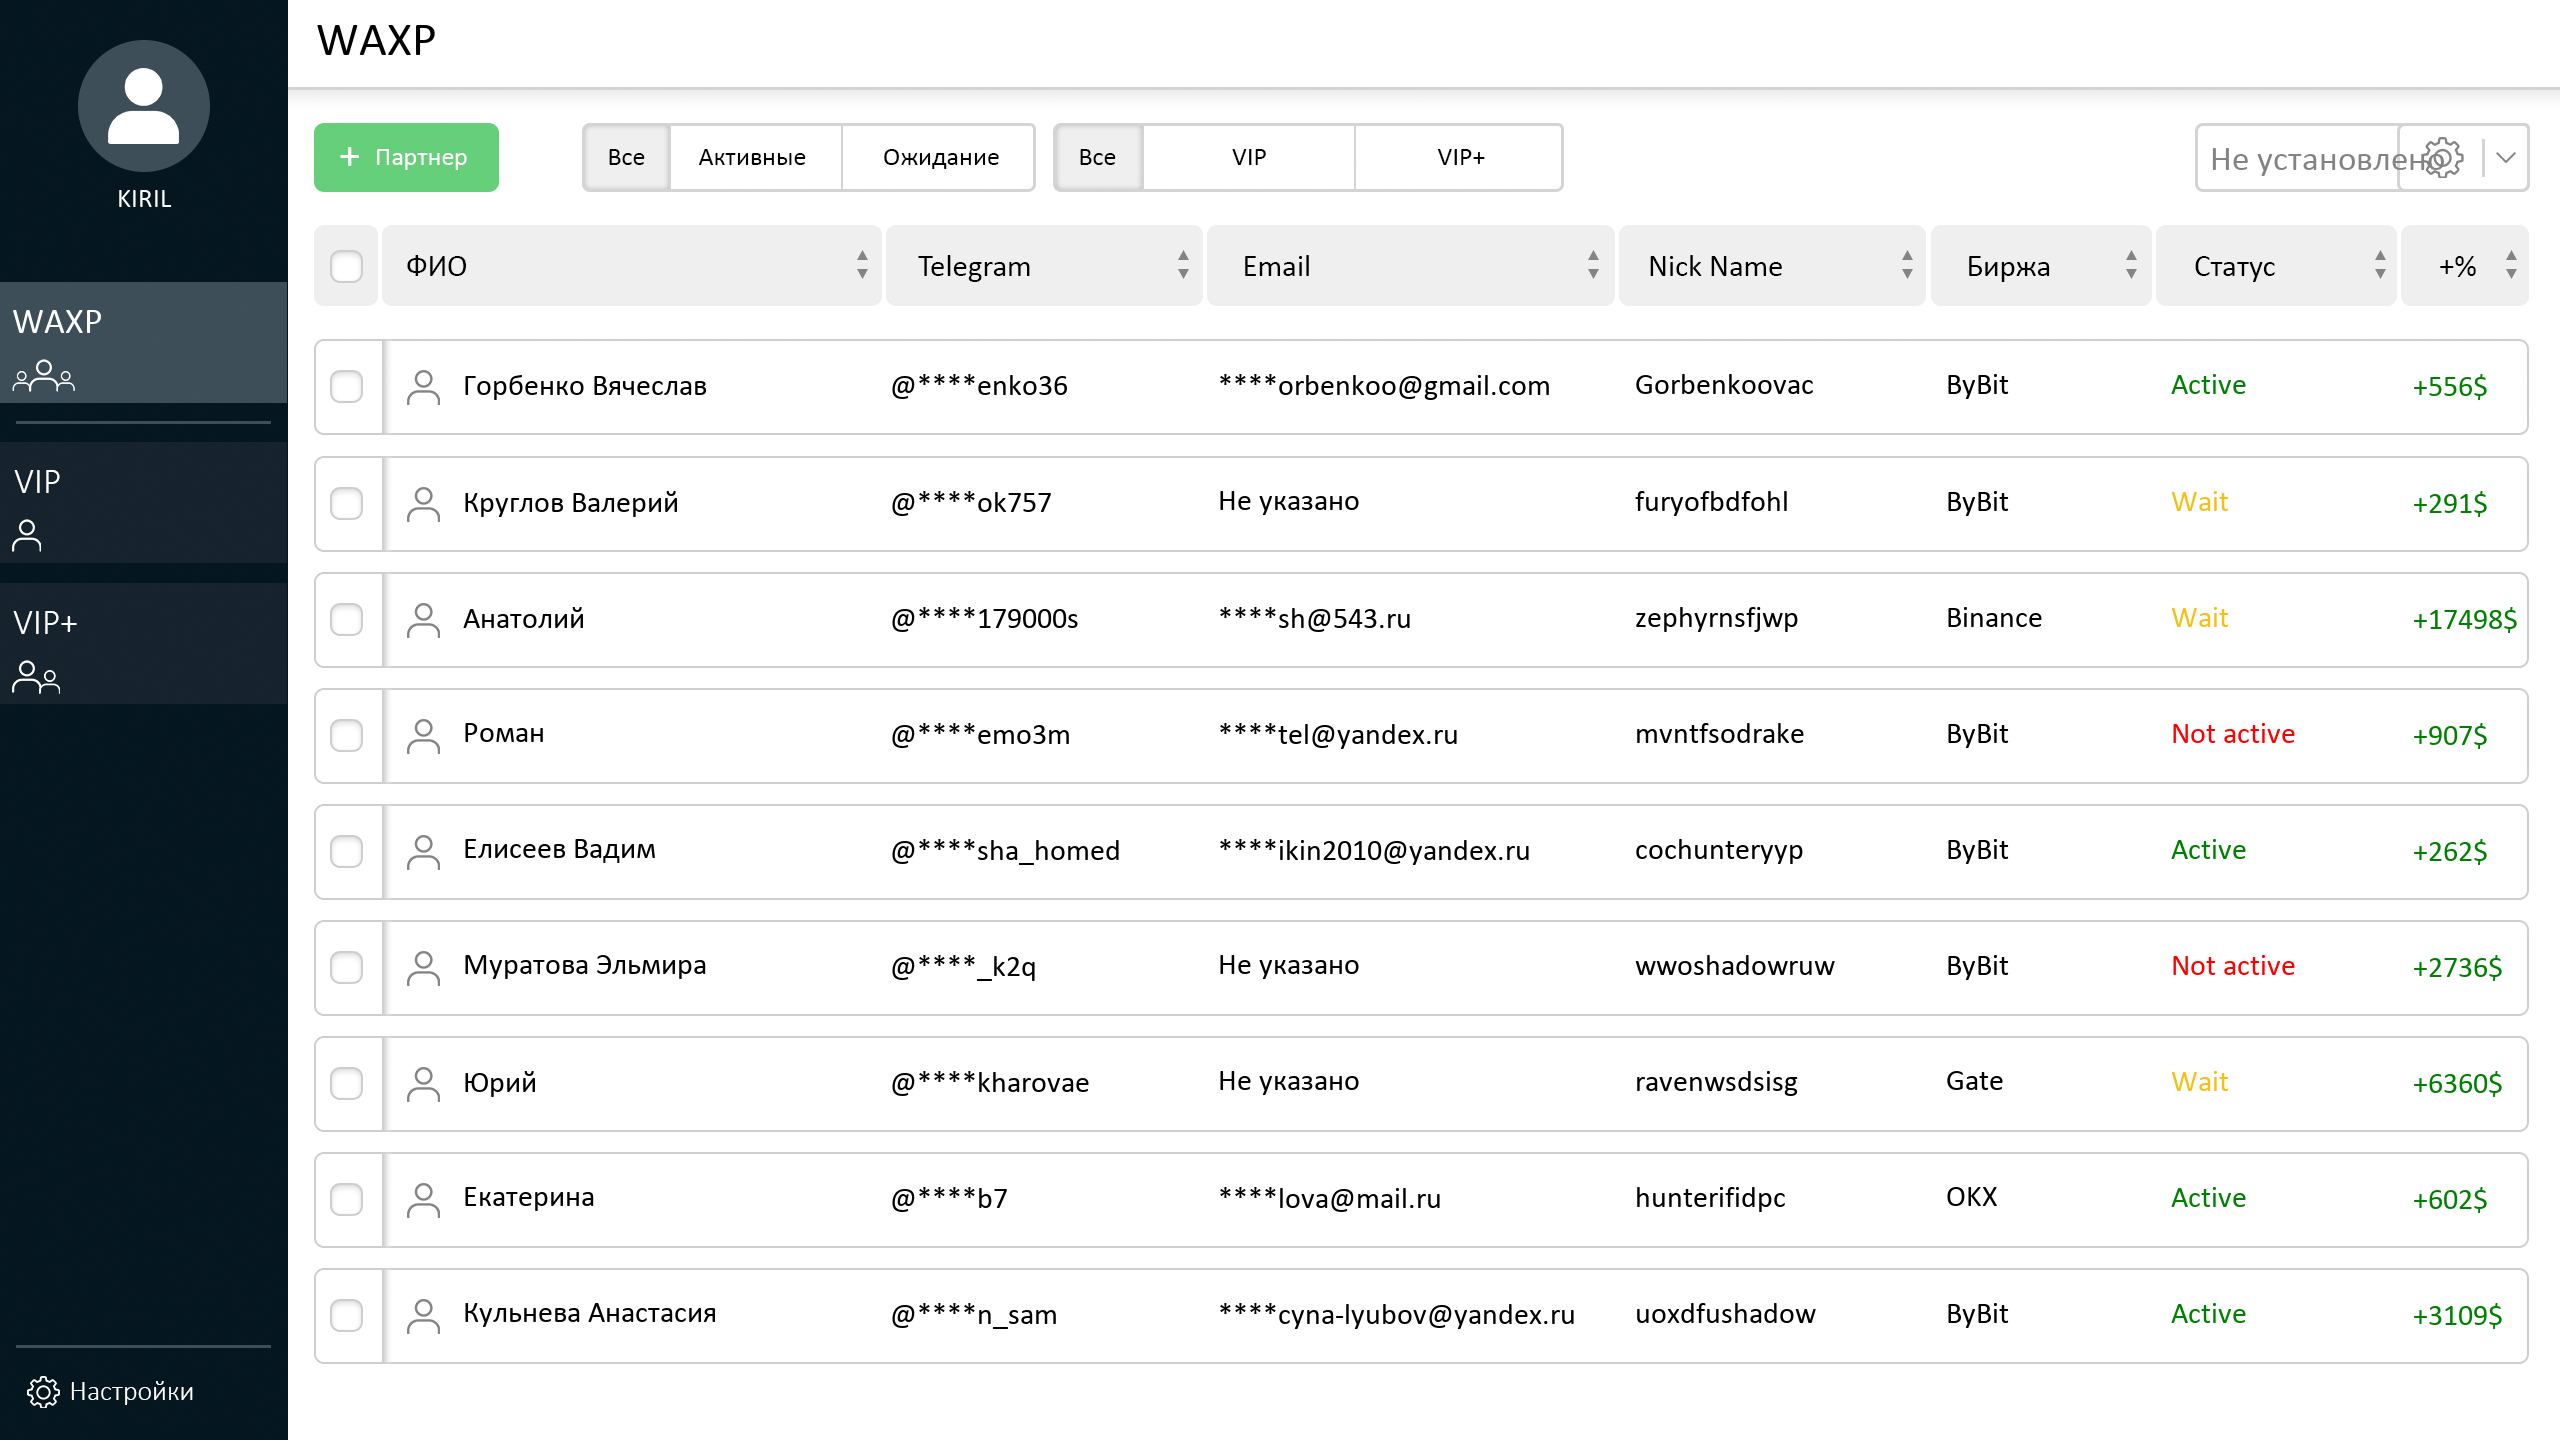Open the WAXP group icon in sidebar
This screenshot has width=2560, height=1440.
coord(43,376)
